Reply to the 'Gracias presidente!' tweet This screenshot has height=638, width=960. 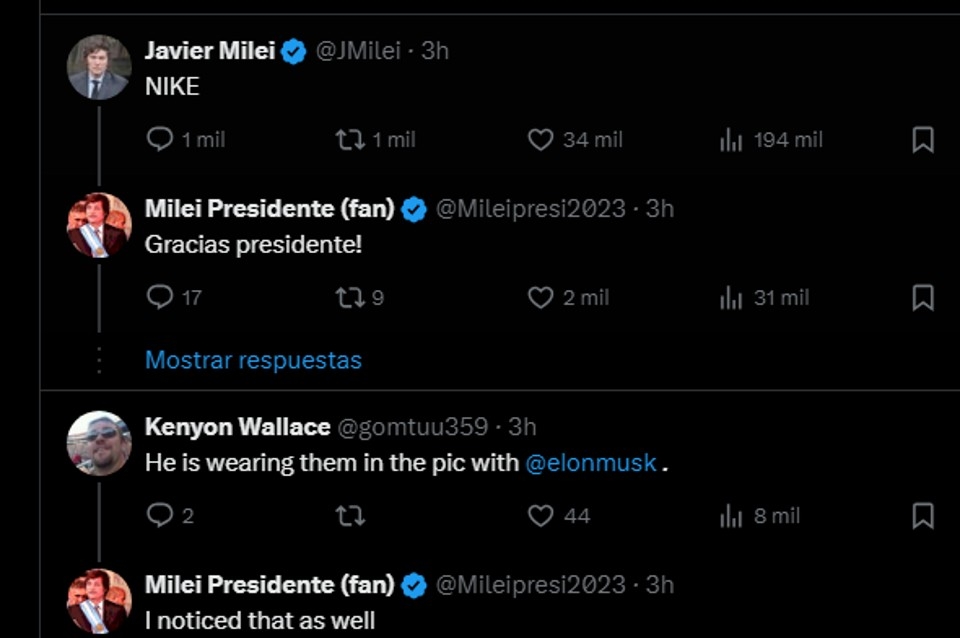[x=160, y=297]
